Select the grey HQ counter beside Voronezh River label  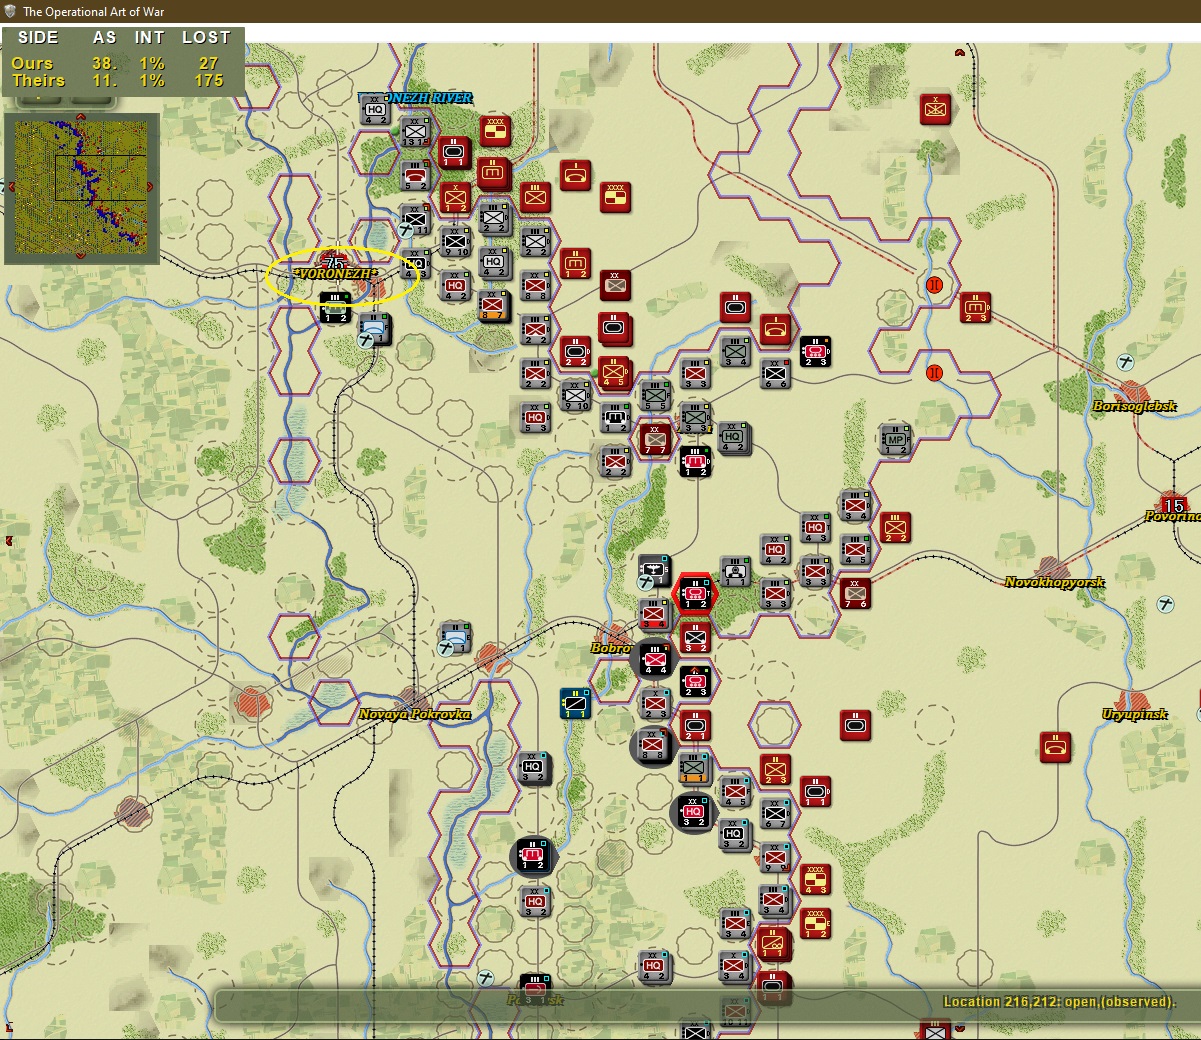tap(375, 109)
